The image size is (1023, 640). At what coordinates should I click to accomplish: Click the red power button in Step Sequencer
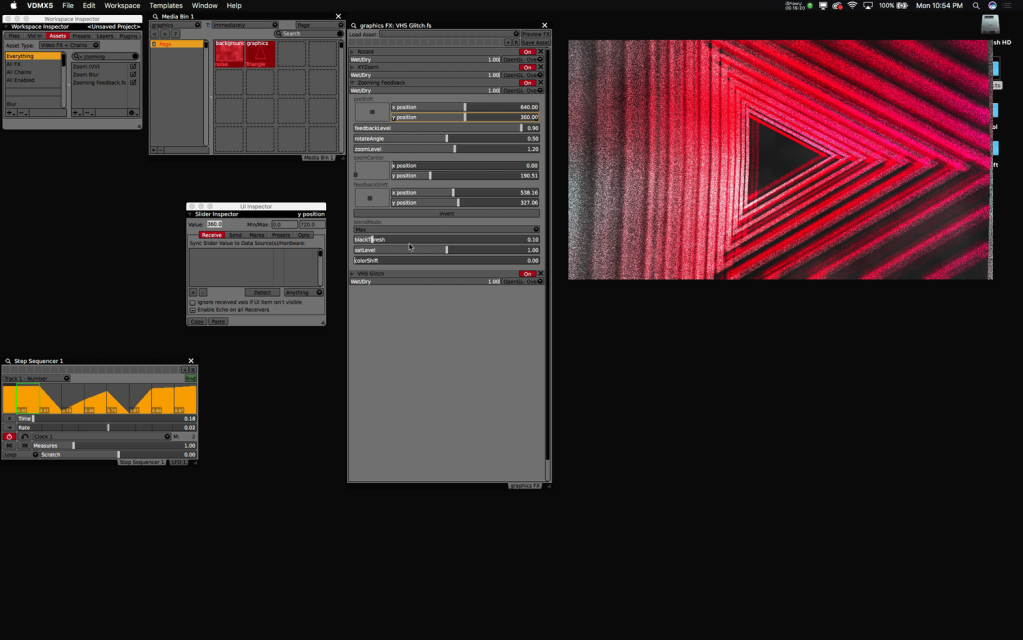10,437
